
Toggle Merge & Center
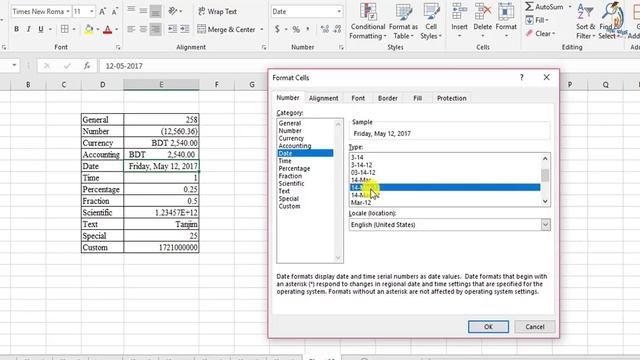227,29
